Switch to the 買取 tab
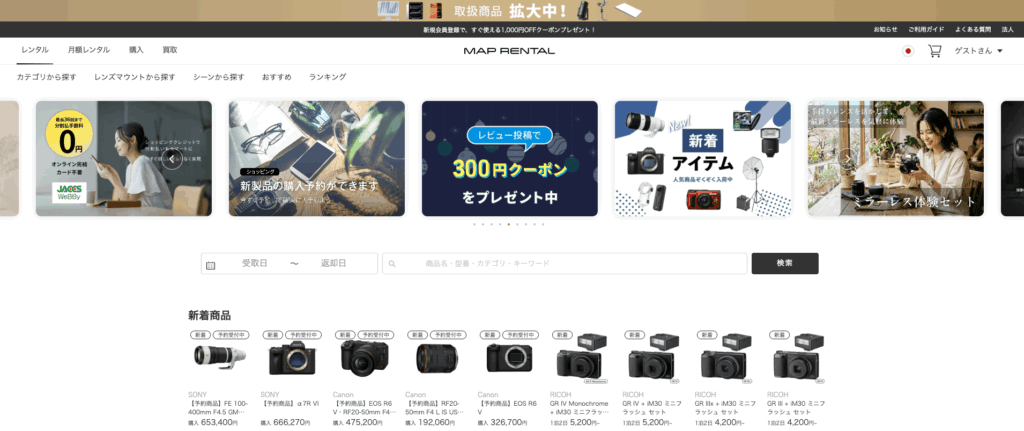The height and width of the screenshot is (431, 1024). click(170, 50)
